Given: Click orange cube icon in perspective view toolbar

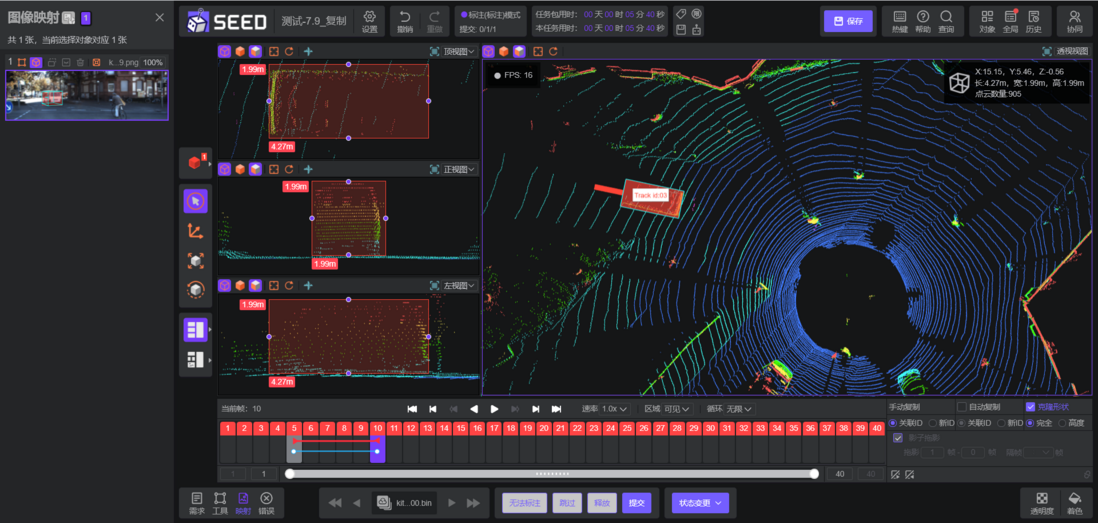Looking at the screenshot, I should (x=503, y=51).
